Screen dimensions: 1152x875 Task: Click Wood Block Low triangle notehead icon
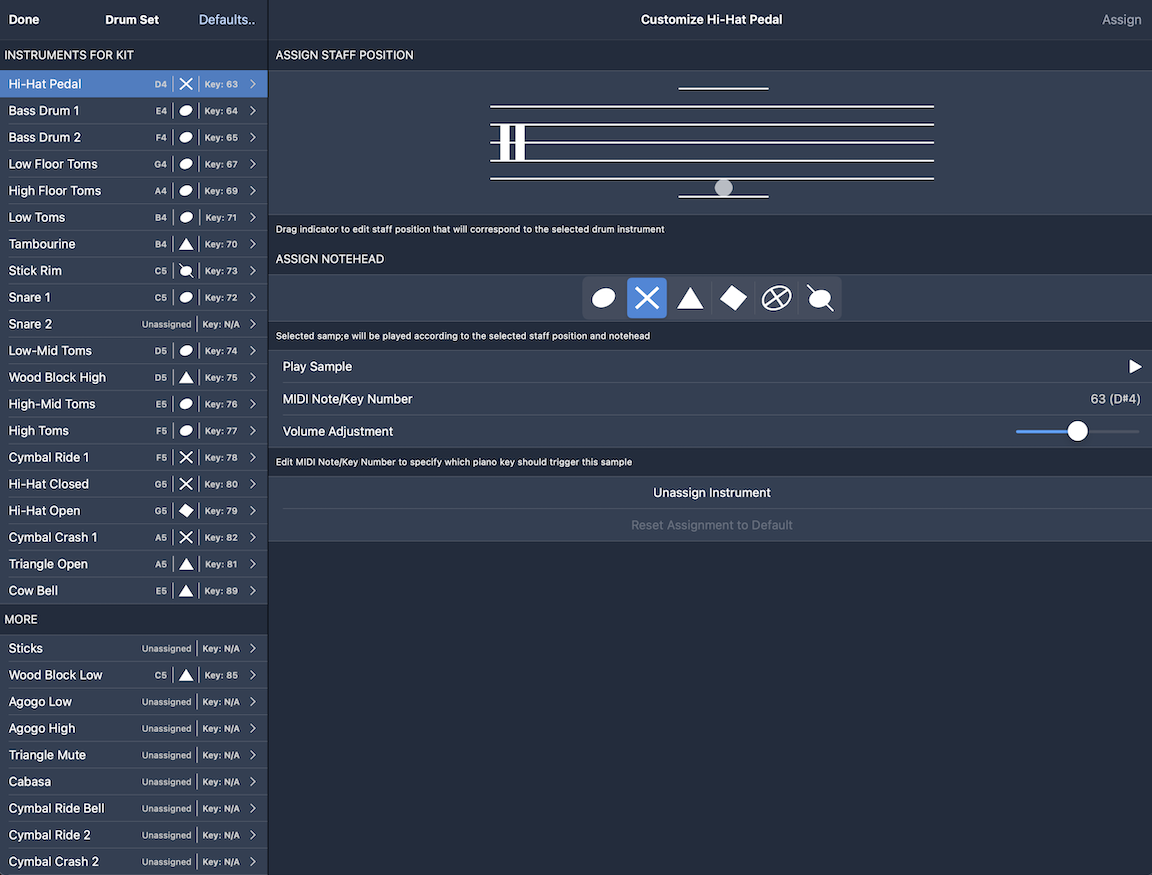[186, 675]
